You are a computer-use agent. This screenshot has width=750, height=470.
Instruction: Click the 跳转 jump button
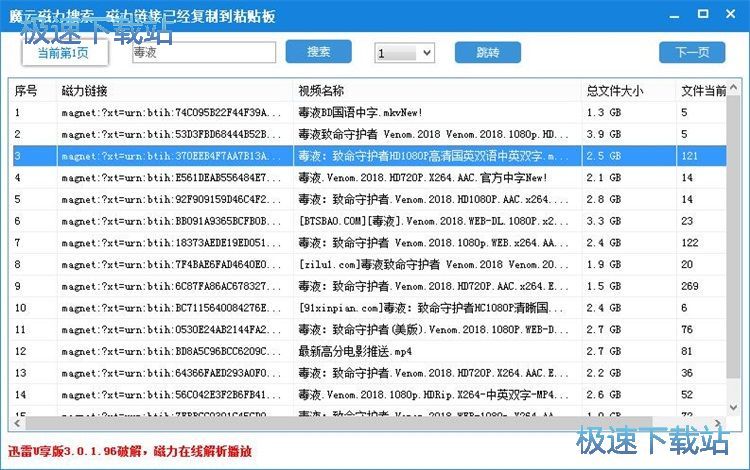[487, 52]
